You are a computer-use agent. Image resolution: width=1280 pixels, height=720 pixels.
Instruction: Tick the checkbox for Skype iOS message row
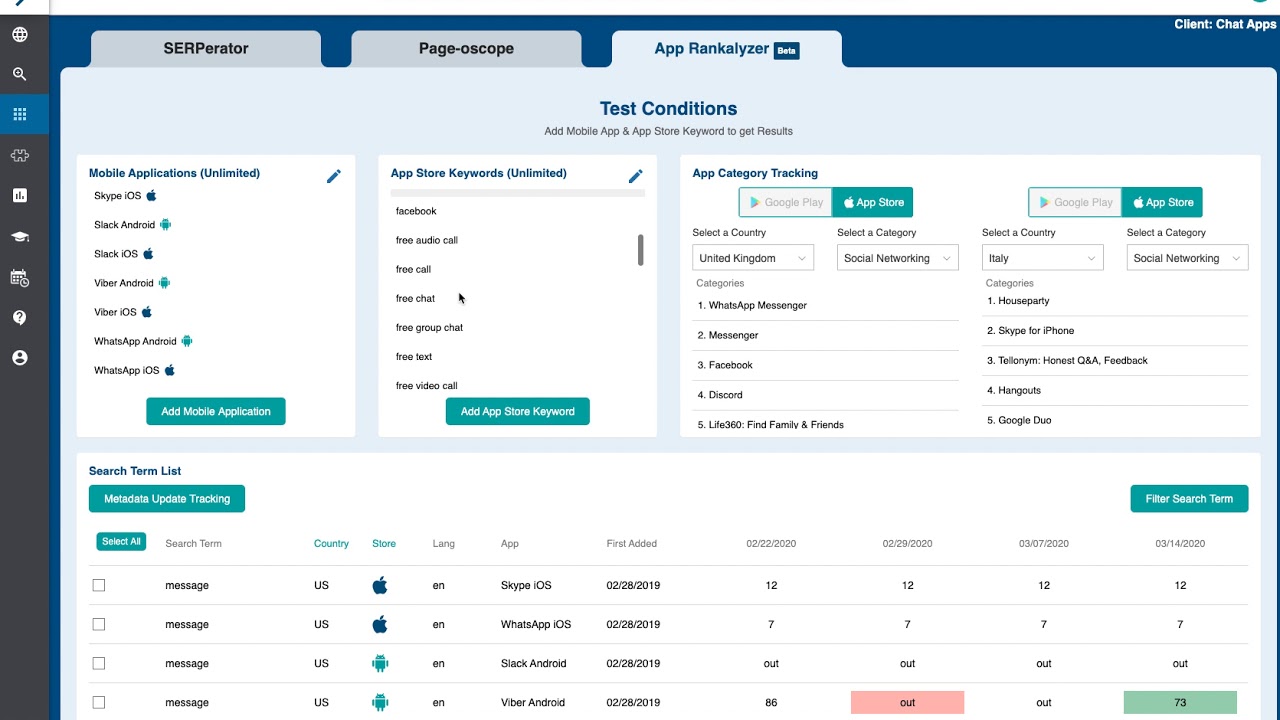tap(99, 585)
